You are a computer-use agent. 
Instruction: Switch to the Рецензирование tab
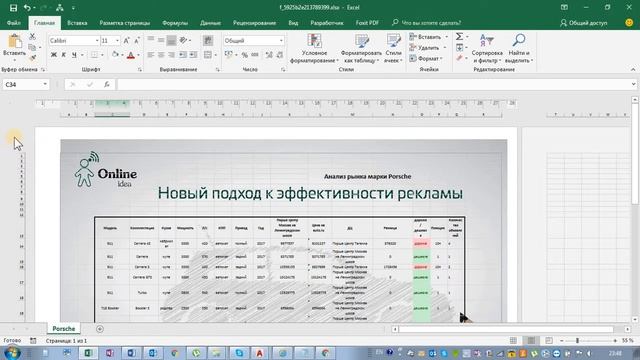click(x=254, y=23)
